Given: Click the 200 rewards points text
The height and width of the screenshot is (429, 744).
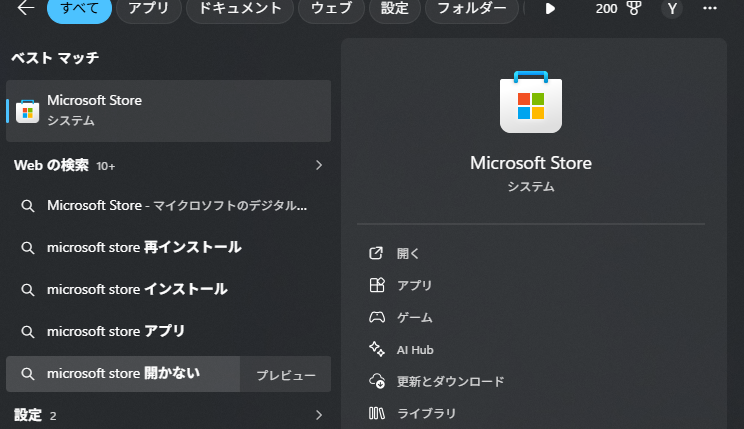Looking at the screenshot, I should pyautogui.click(x=606, y=9).
